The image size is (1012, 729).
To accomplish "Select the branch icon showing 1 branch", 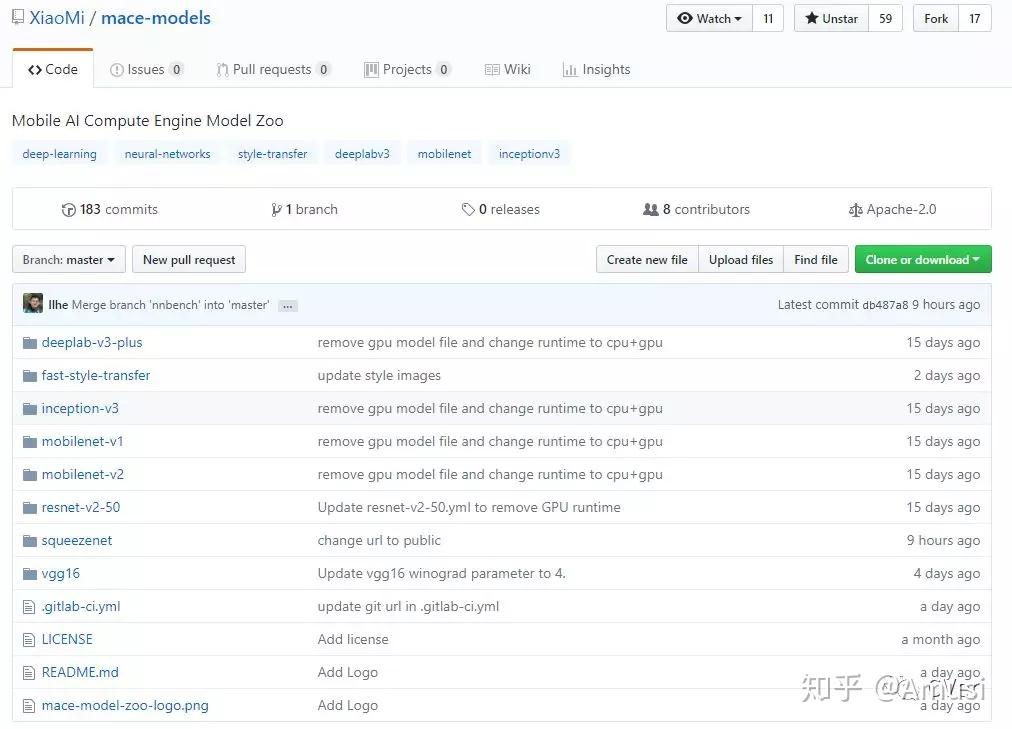I will 278,209.
